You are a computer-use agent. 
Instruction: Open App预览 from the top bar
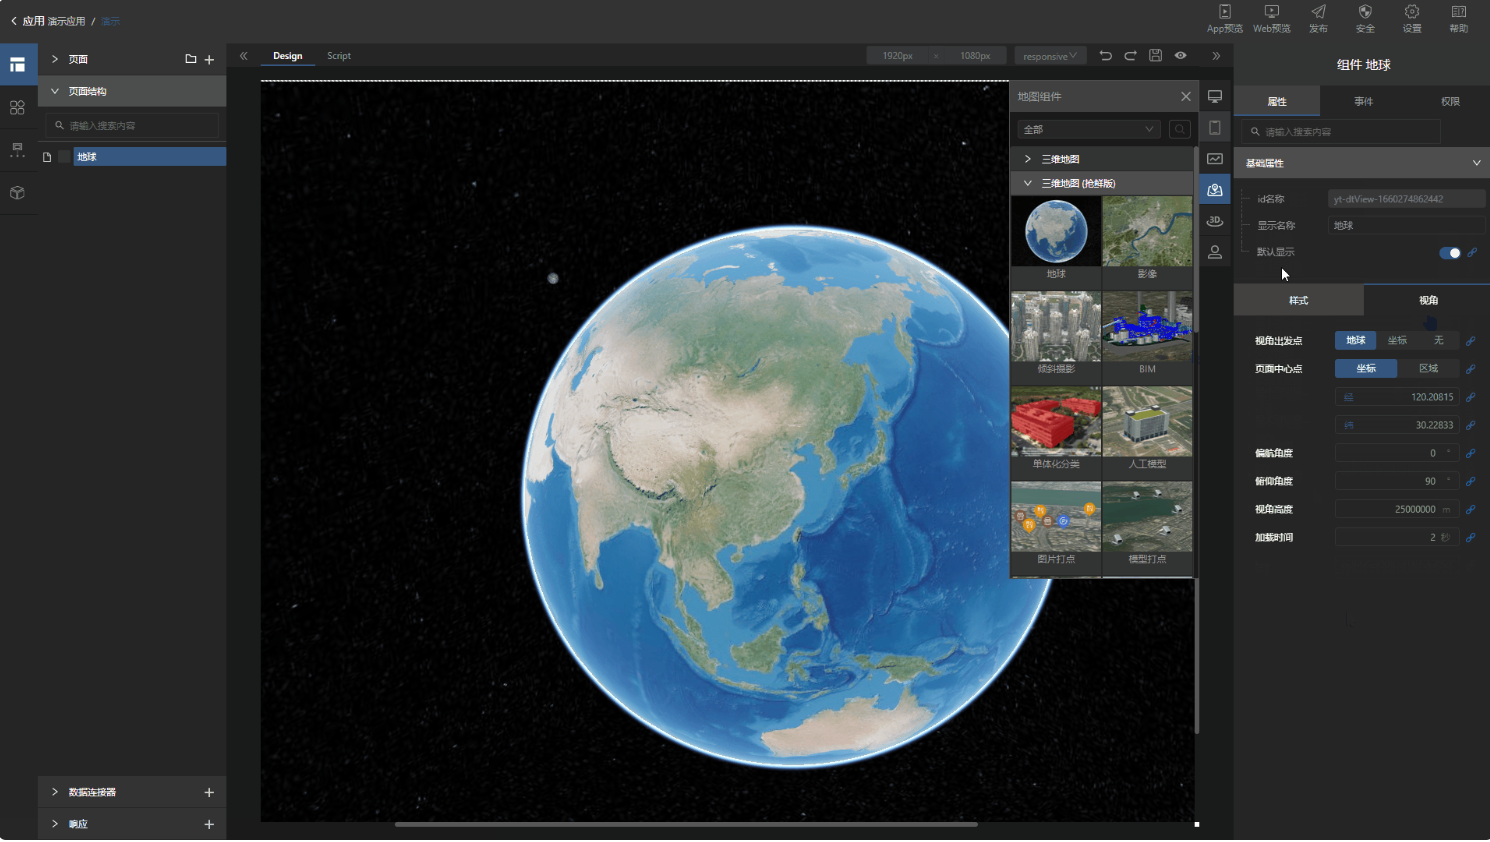click(1224, 18)
